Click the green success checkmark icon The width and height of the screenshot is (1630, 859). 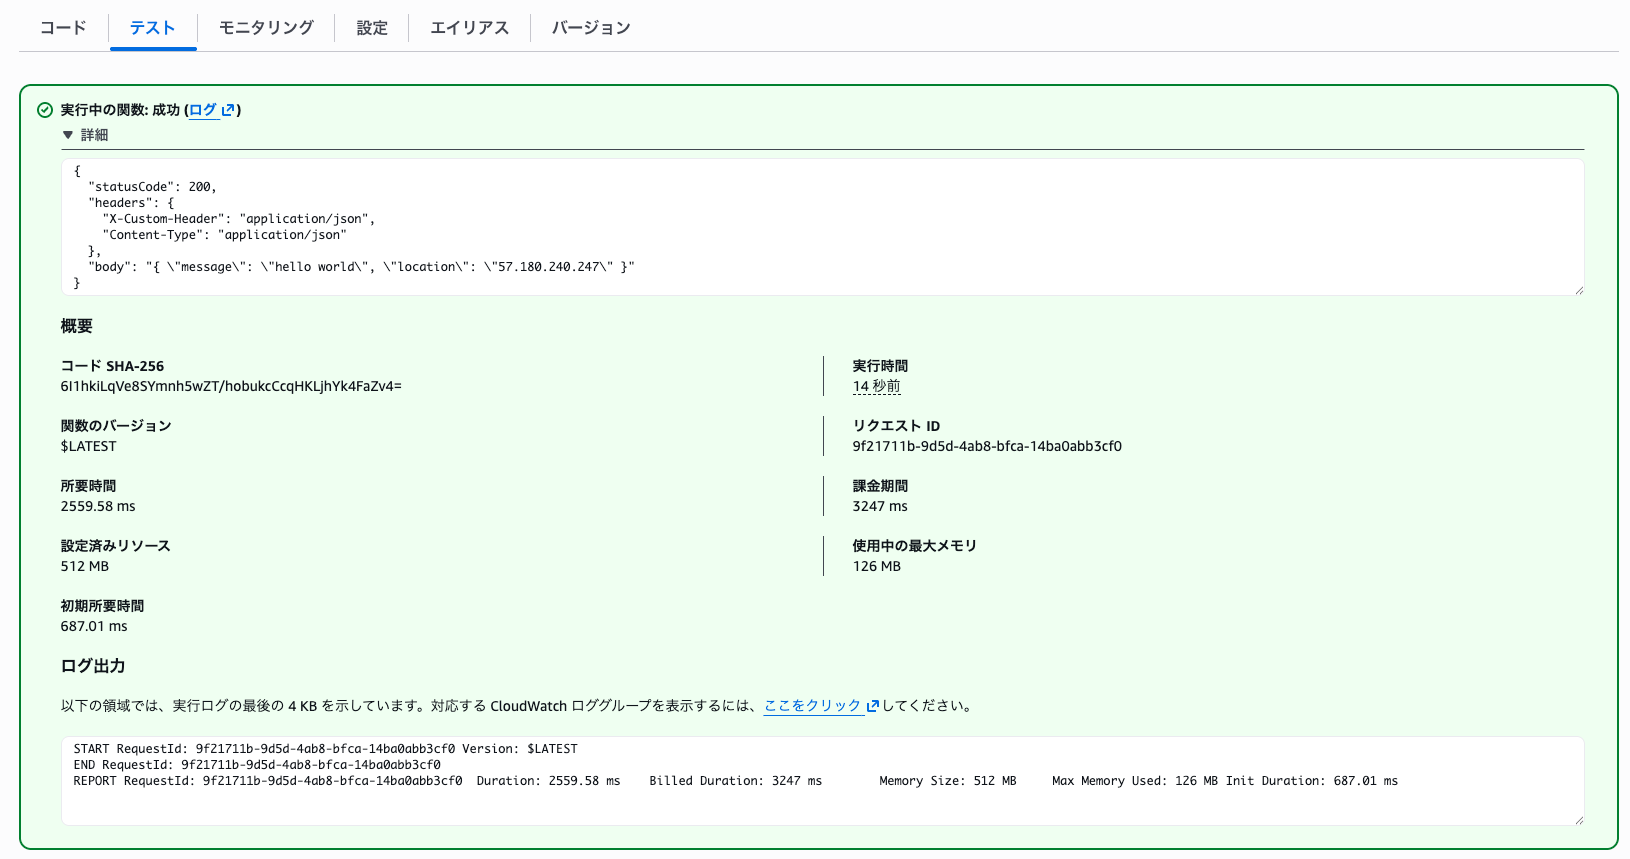pos(45,110)
